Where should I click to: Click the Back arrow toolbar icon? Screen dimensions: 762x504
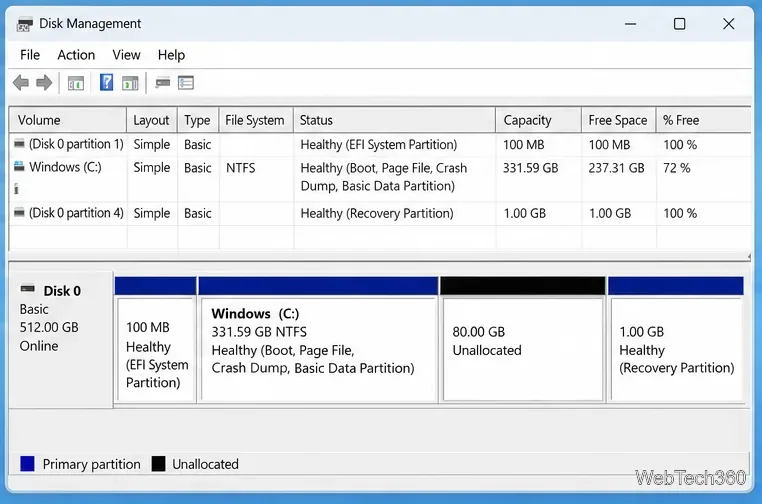(21, 83)
